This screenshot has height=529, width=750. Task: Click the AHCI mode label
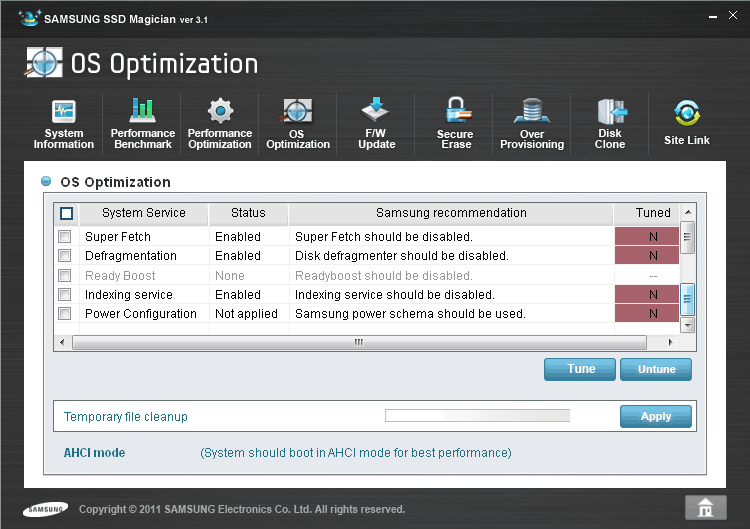[95, 452]
